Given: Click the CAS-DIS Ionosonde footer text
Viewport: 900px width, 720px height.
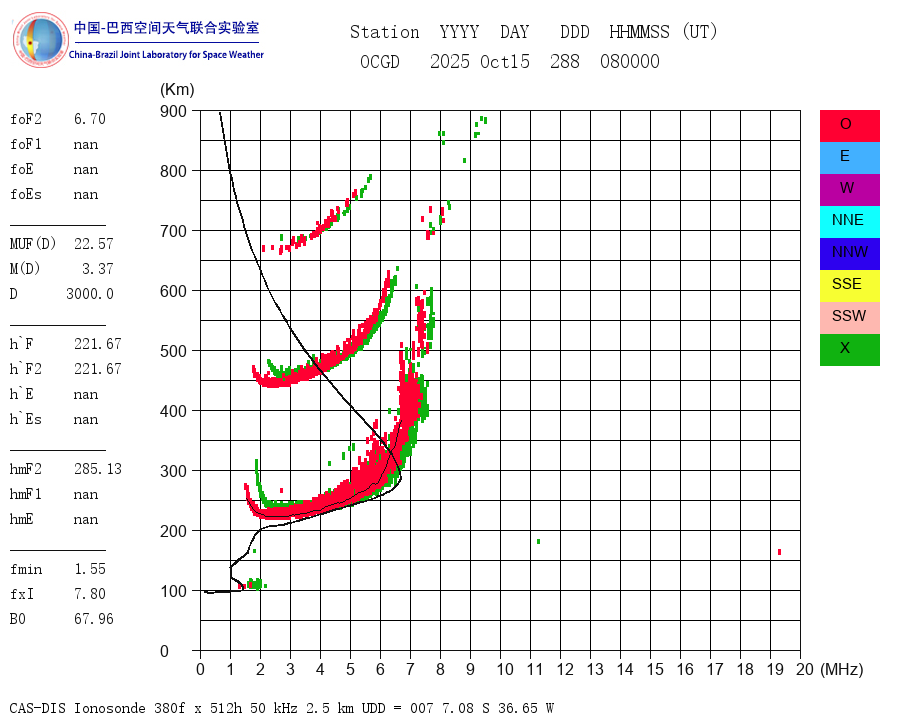Looking at the screenshot, I should (281, 708).
